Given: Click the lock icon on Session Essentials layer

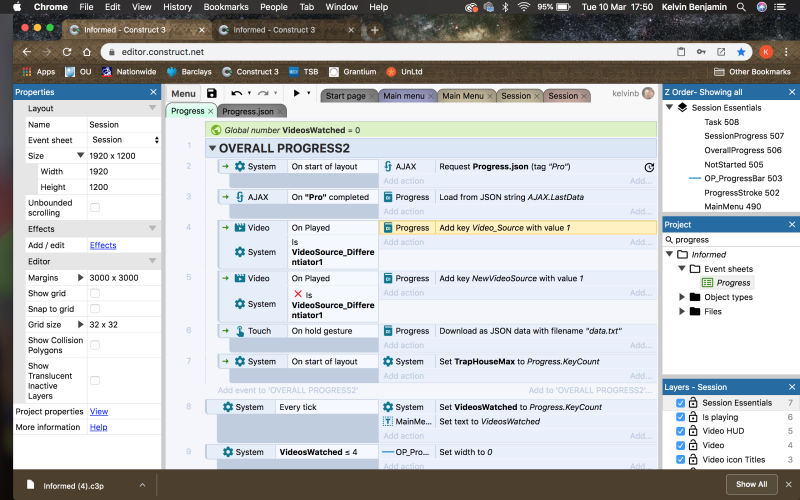Looking at the screenshot, I should pos(693,403).
